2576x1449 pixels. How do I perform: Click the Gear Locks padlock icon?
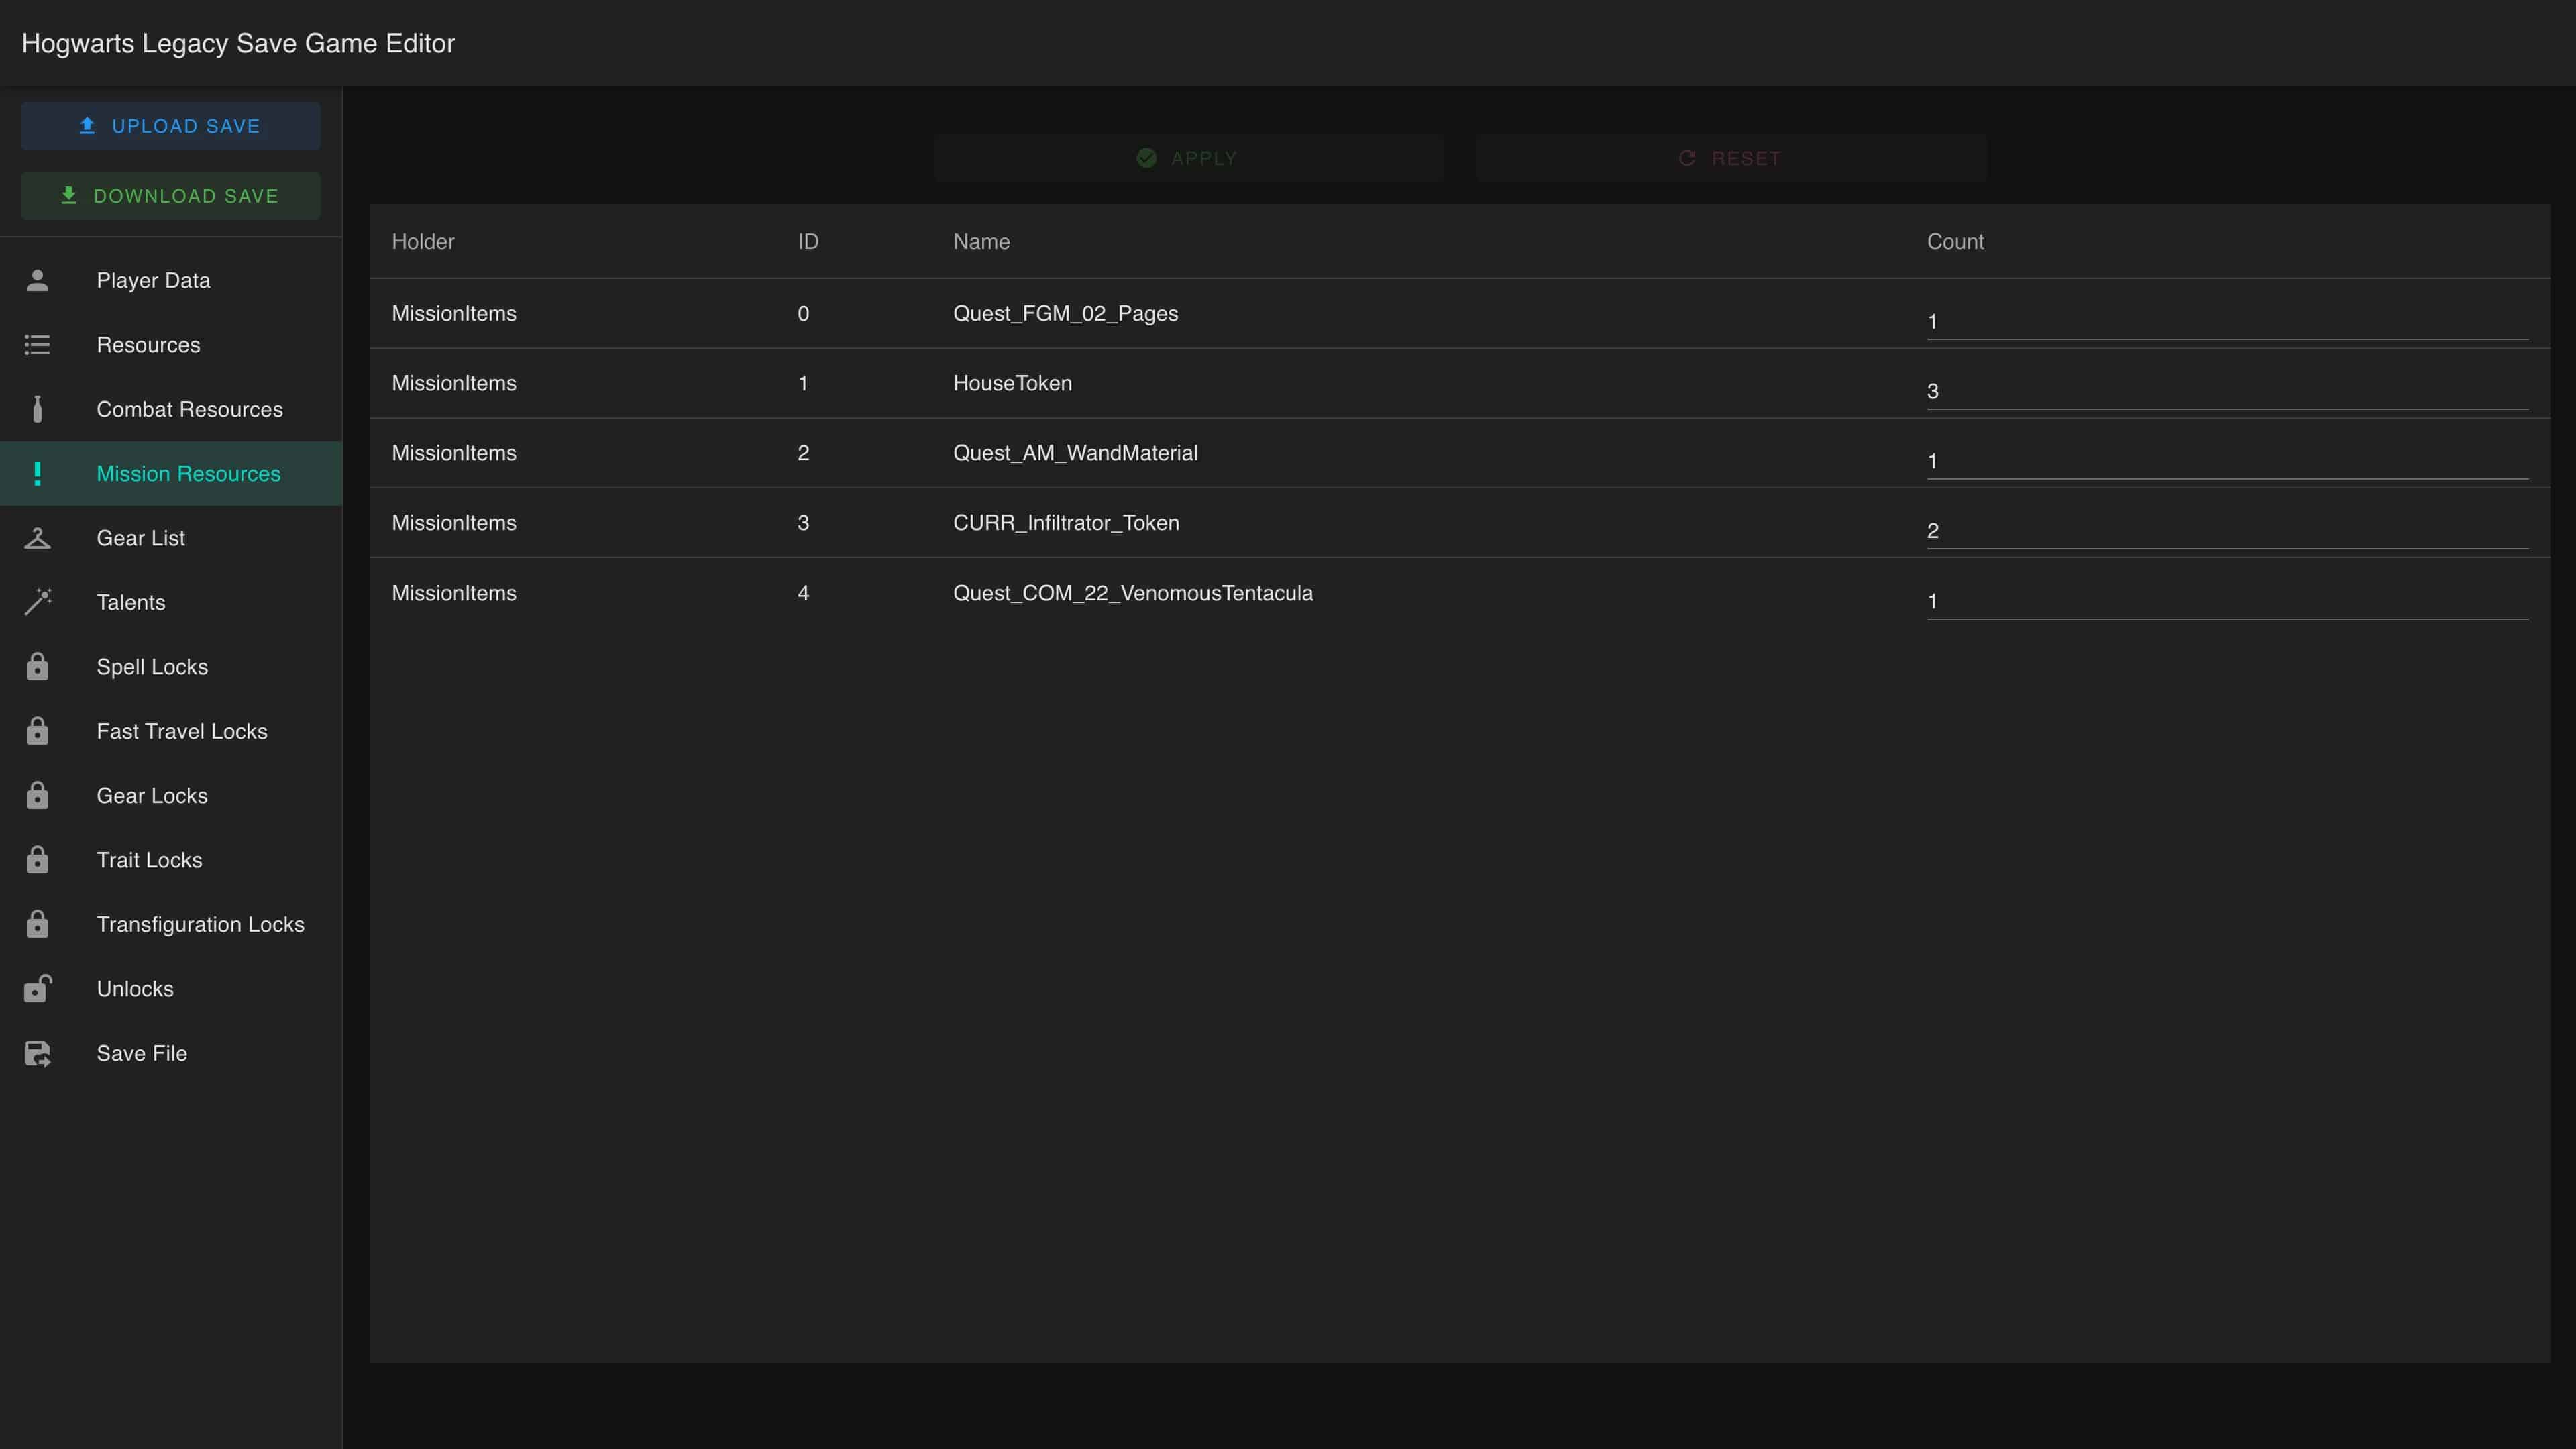point(37,795)
